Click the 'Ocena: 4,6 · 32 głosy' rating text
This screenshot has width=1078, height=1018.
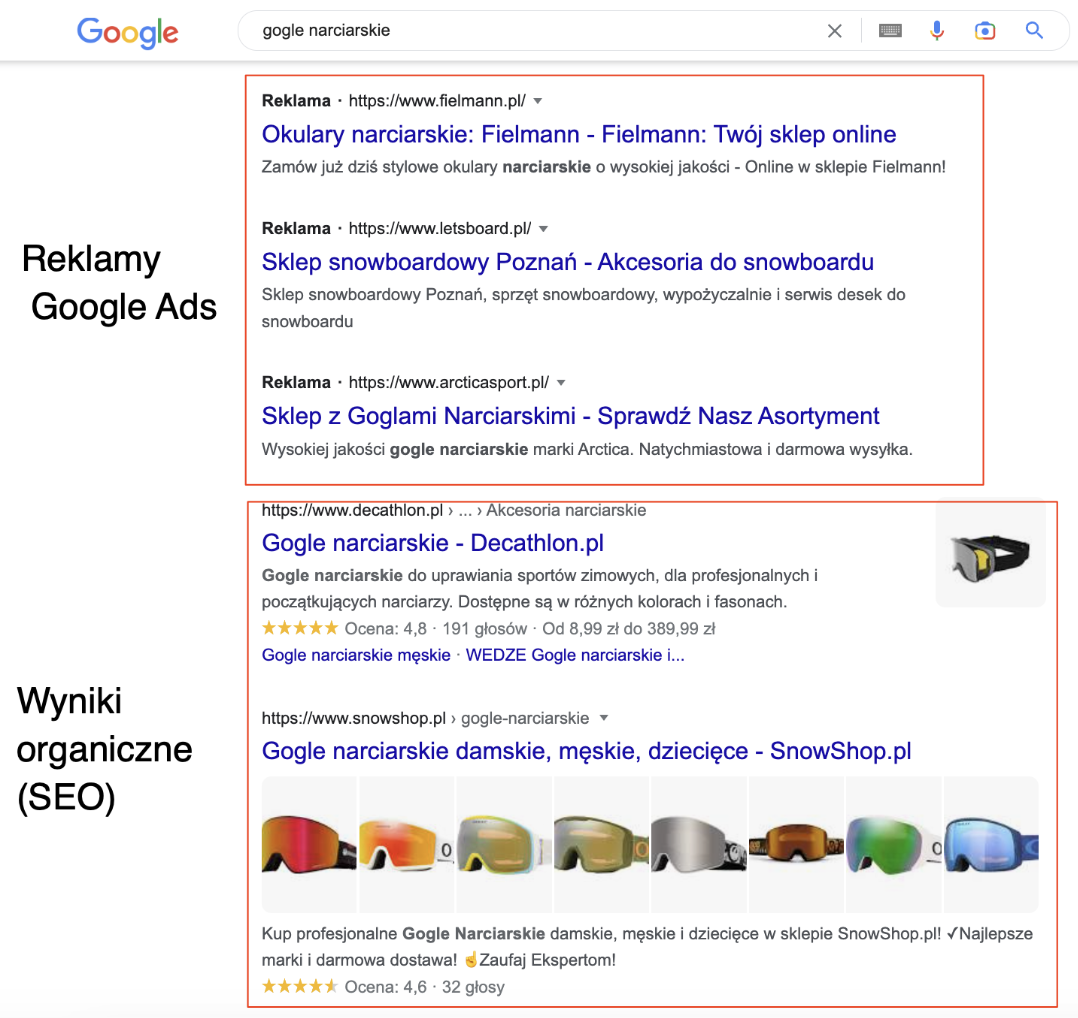click(425, 987)
